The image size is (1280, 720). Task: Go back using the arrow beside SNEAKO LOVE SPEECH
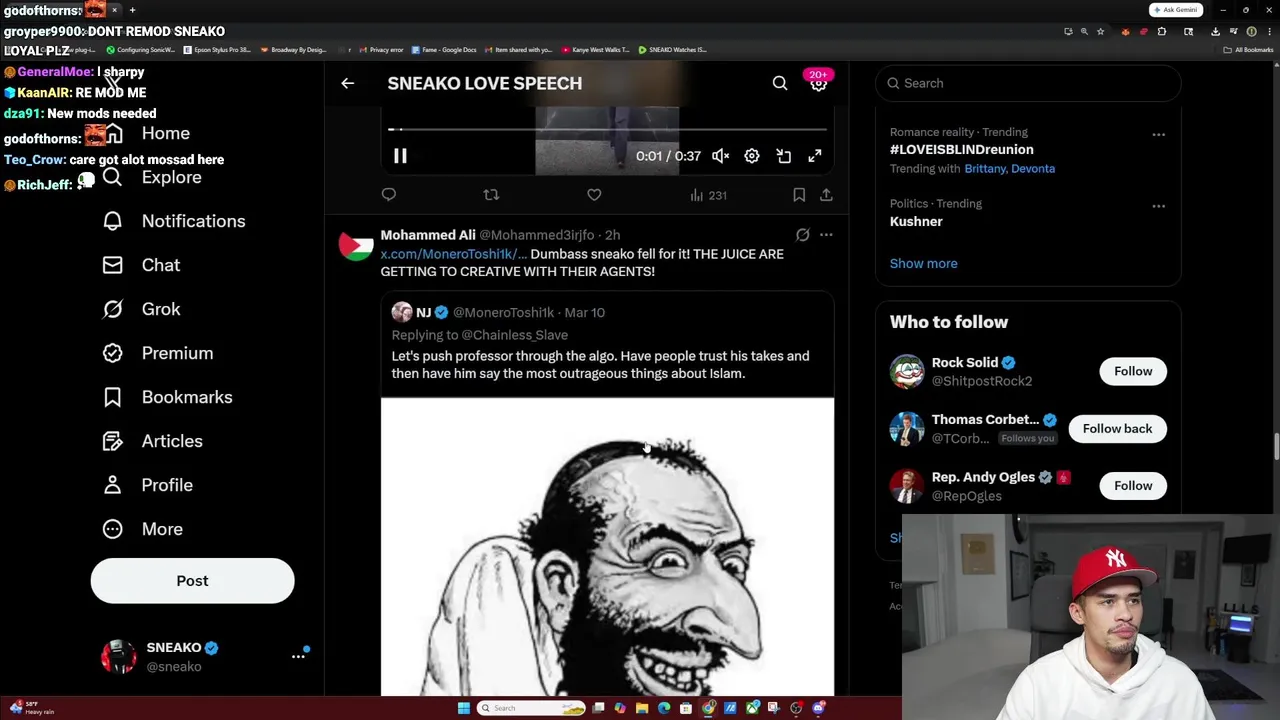pyautogui.click(x=347, y=83)
